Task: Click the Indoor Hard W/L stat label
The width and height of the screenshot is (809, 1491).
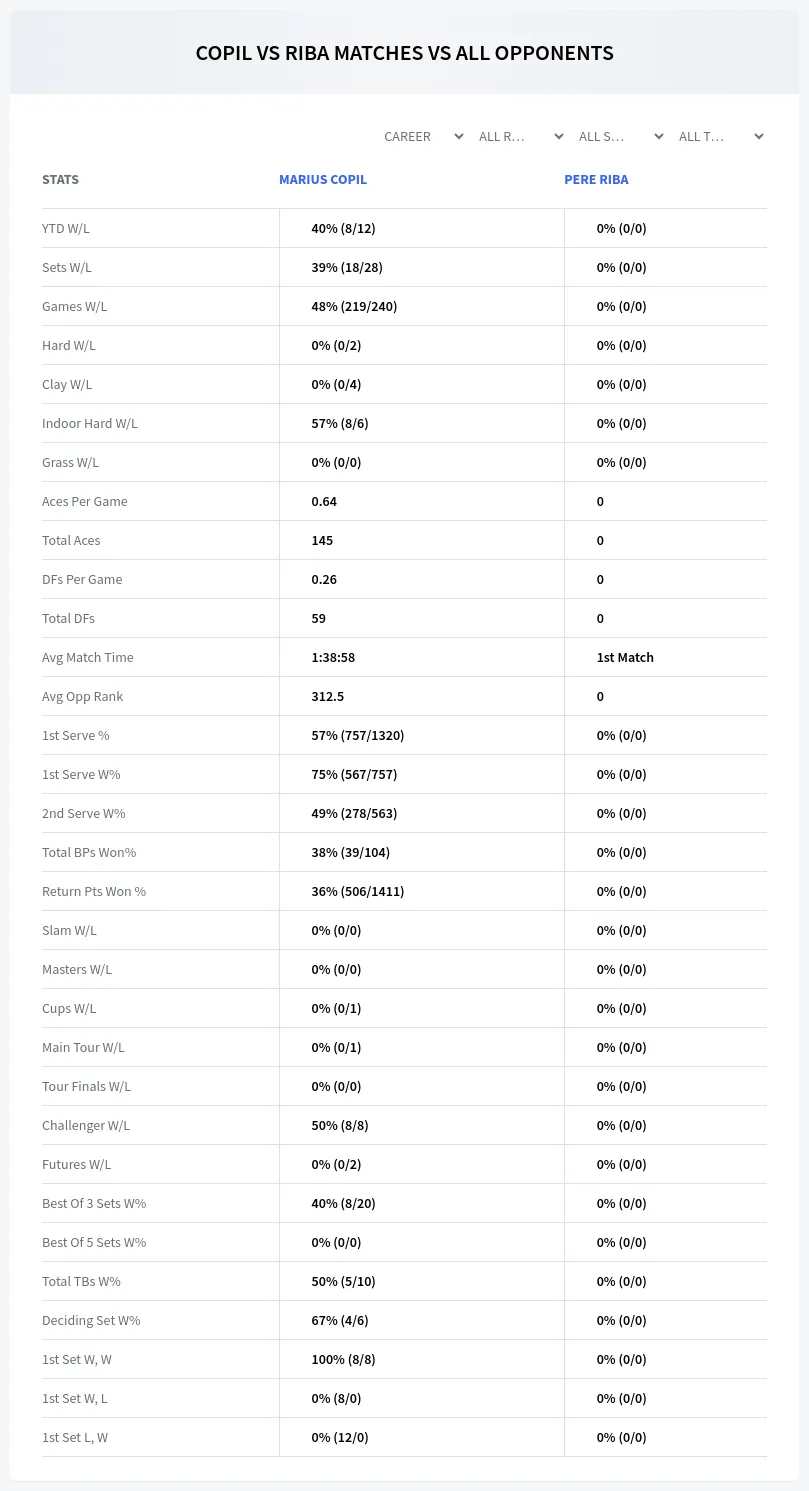Action: (x=90, y=423)
